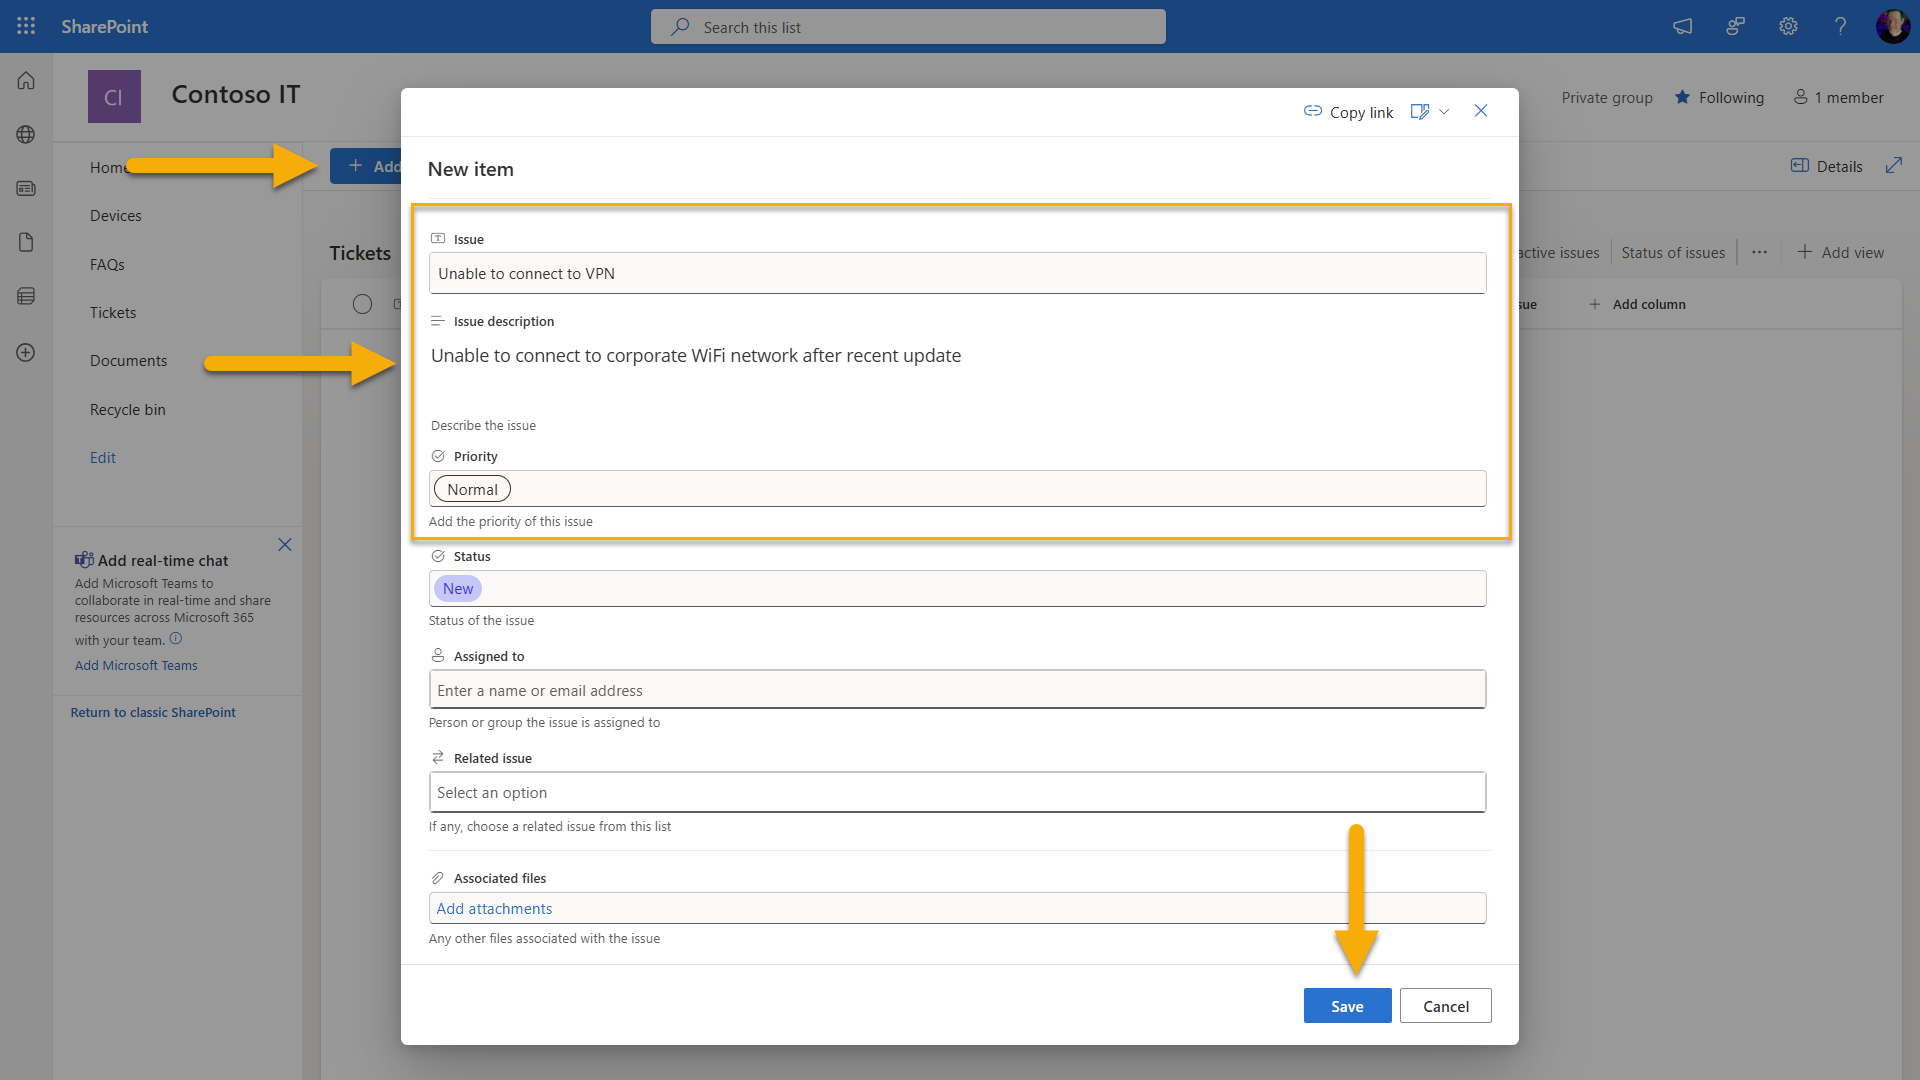Save the new item

tap(1346, 1006)
